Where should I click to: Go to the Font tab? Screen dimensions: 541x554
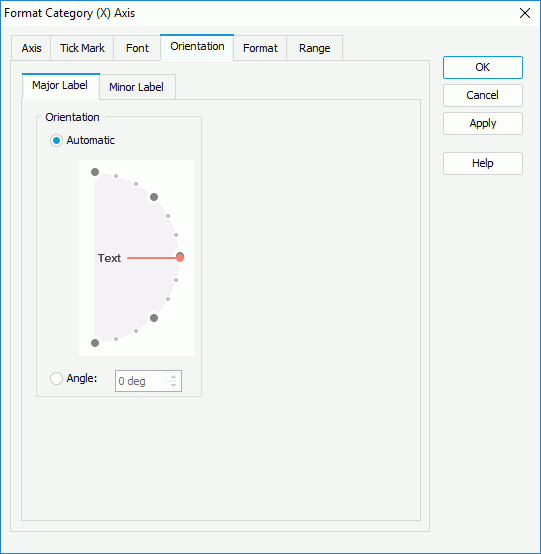(137, 48)
